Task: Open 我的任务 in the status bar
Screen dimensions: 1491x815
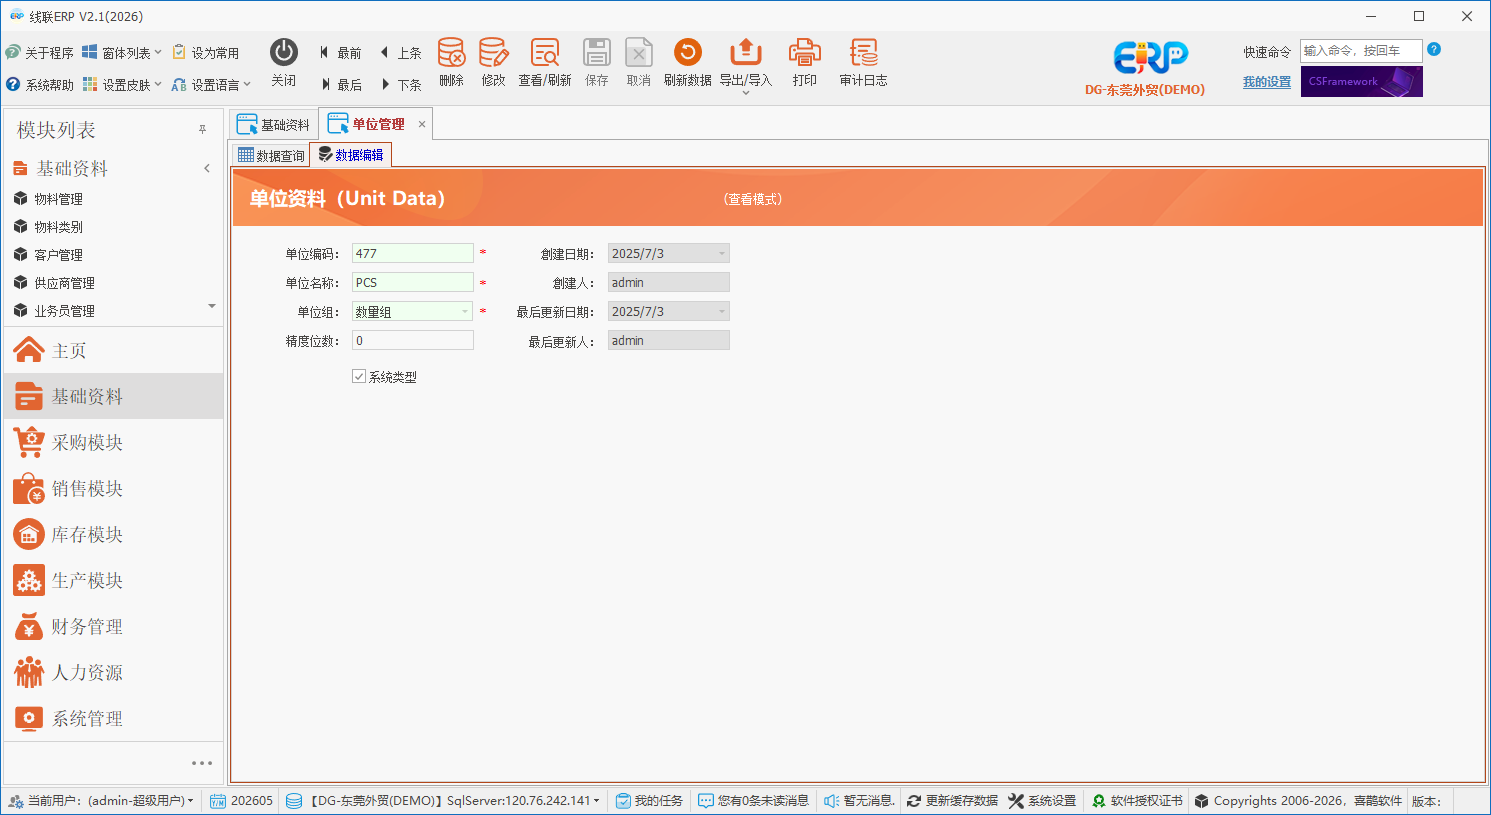Action: [x=649, y=800]
